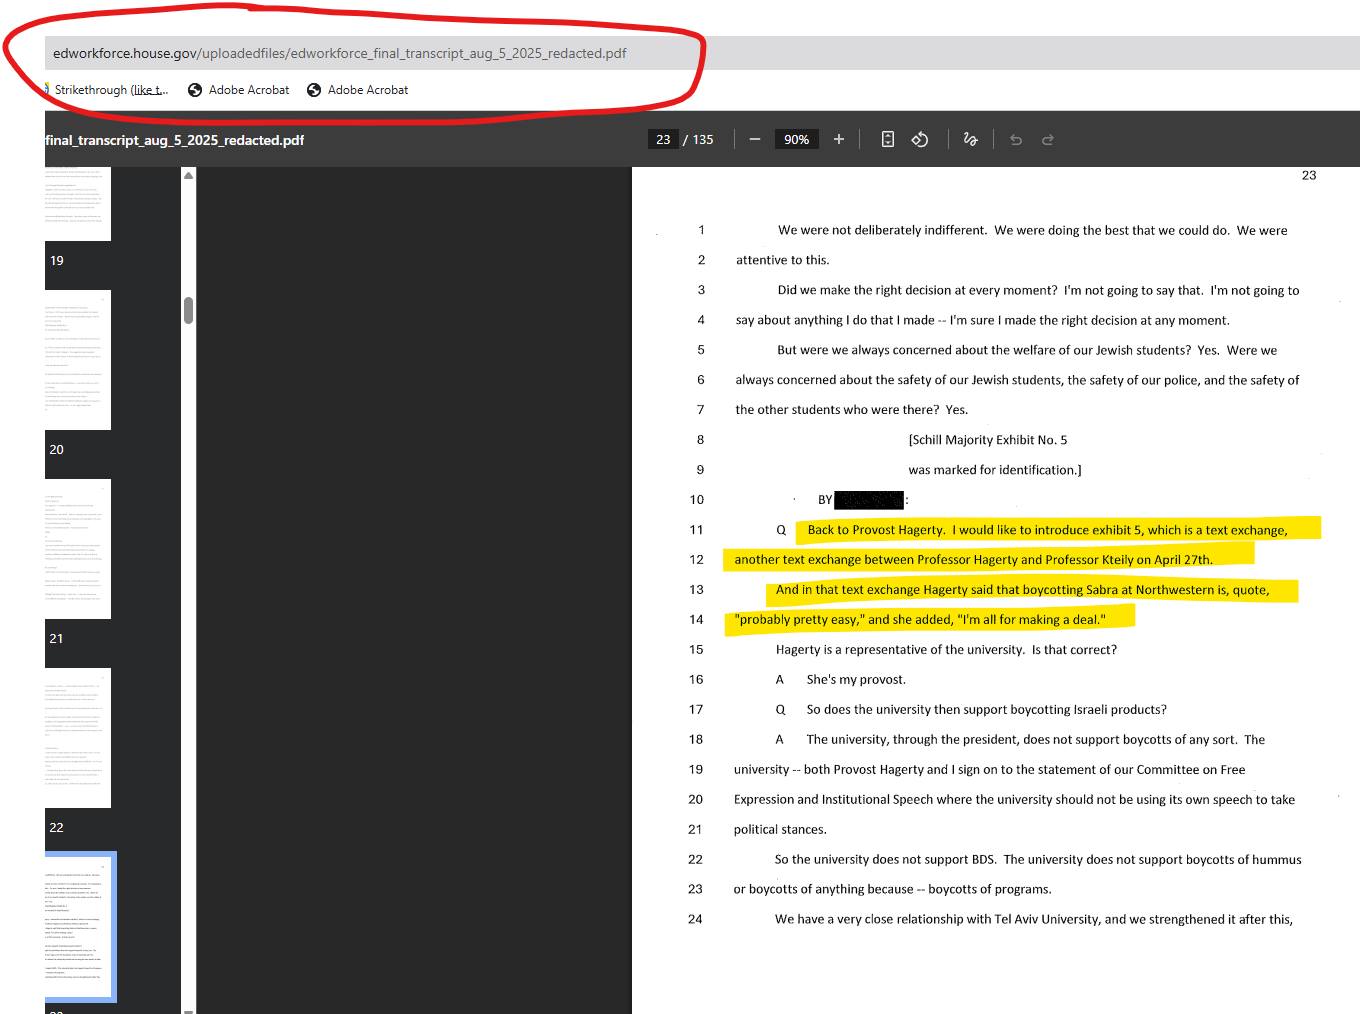Rotate the PDF counterclockwise
The width and height of the screenshot is (1360, 1014).
click(920, 140)
